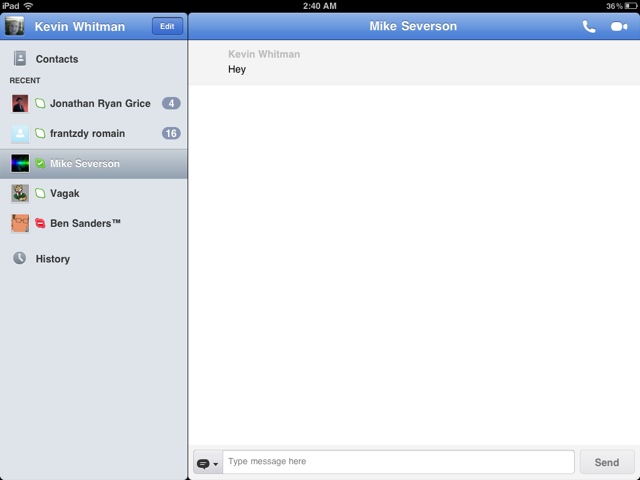640x480 pixels.
Task: Click the status icon beside Vagak
Action: (40, 193)
